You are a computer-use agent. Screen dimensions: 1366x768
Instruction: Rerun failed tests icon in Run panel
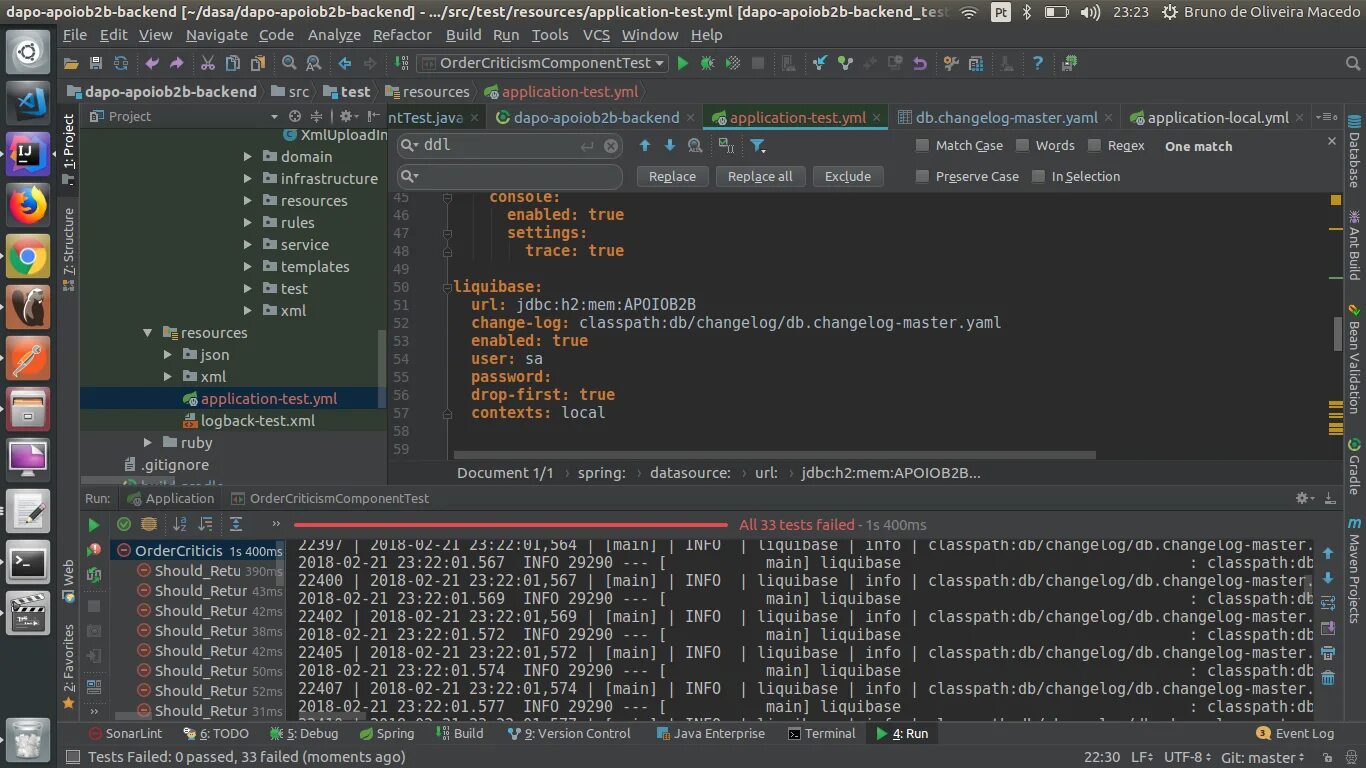pos(94,549)
